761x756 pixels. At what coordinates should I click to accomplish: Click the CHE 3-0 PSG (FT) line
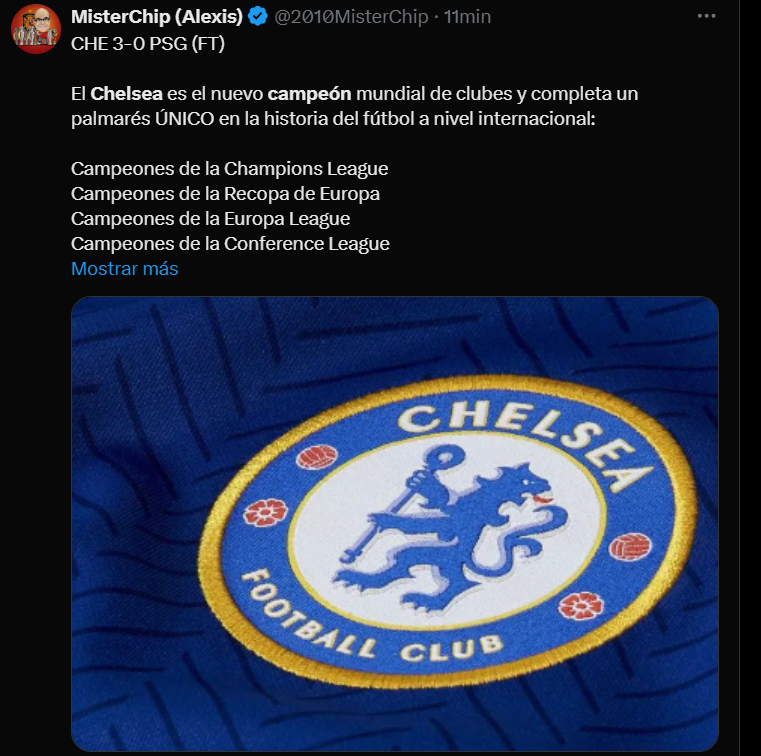[x=149, y=43]
